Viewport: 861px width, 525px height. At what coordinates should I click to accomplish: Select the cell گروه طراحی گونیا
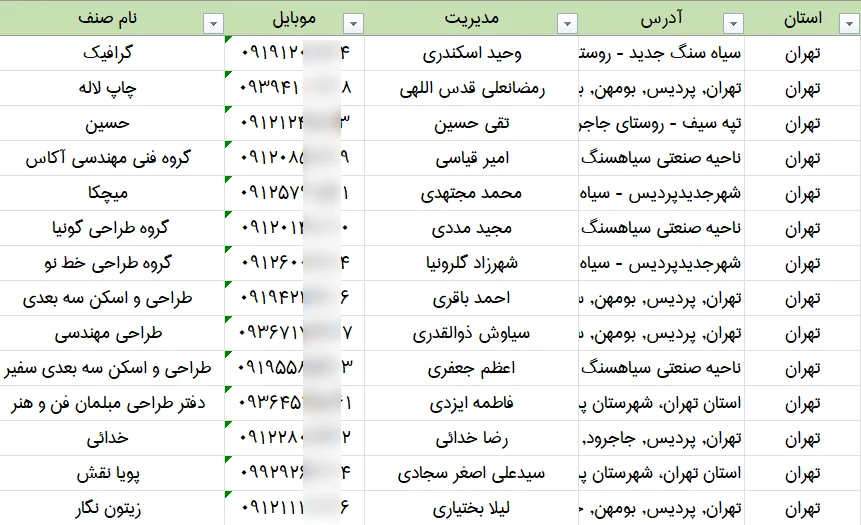[112, 228]
